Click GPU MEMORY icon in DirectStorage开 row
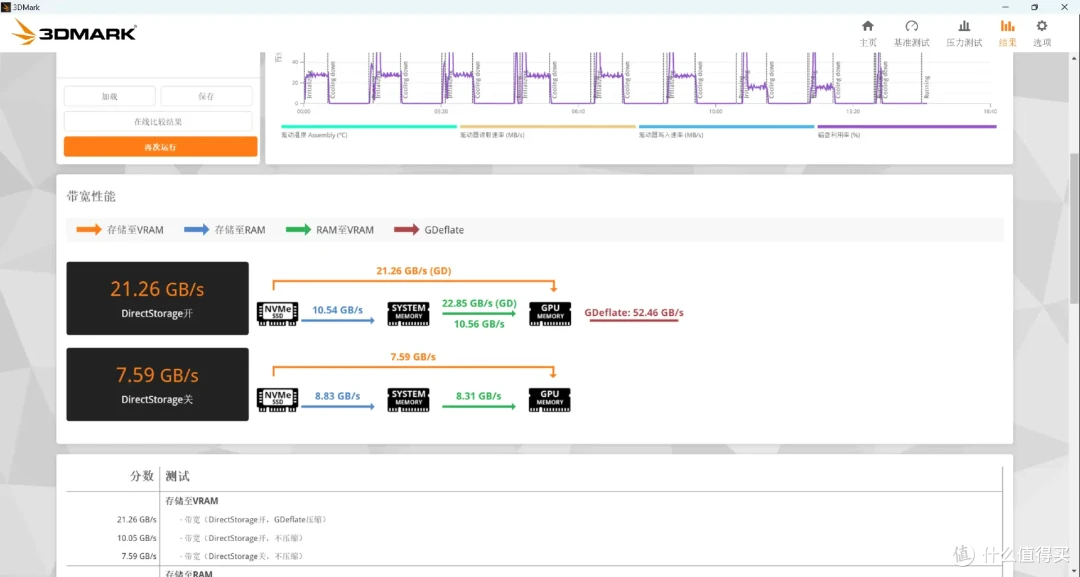Image resolution: width=1080 pixels, height=577 pixels. click(550, 313)
